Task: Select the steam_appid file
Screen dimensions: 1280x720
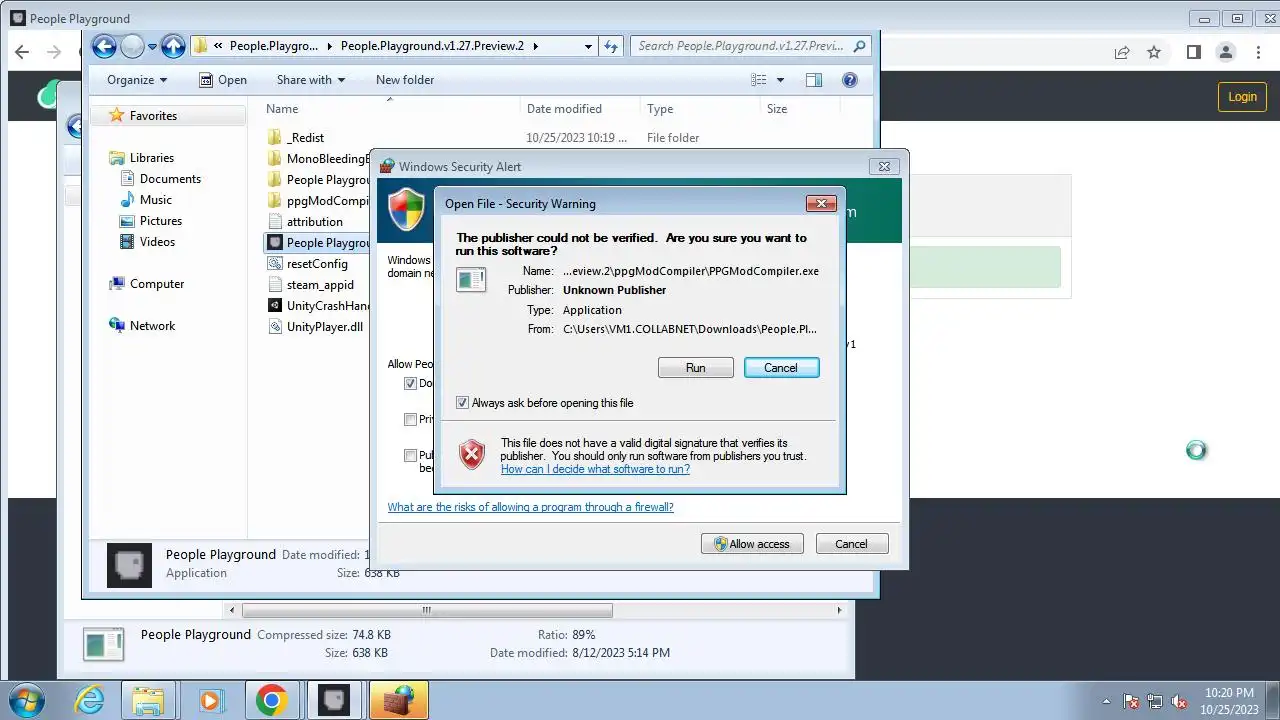Action: (320, 285)
